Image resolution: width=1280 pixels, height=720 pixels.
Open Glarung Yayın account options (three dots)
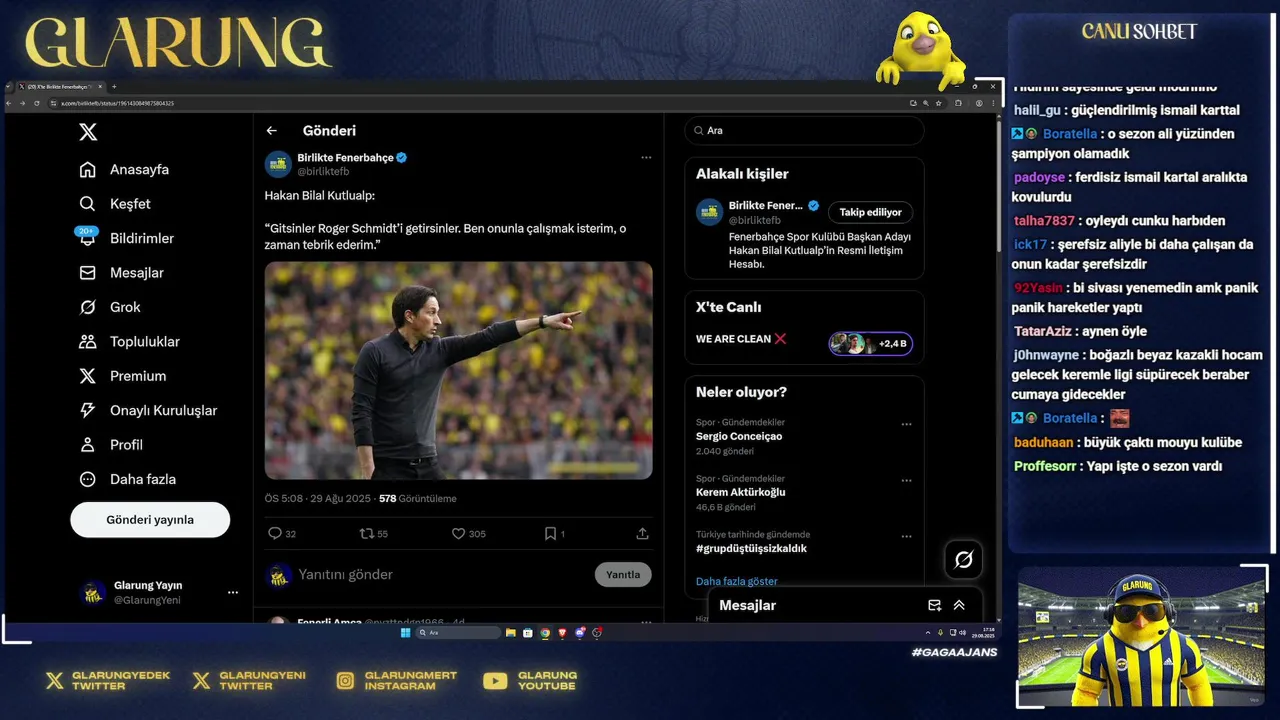233,592
